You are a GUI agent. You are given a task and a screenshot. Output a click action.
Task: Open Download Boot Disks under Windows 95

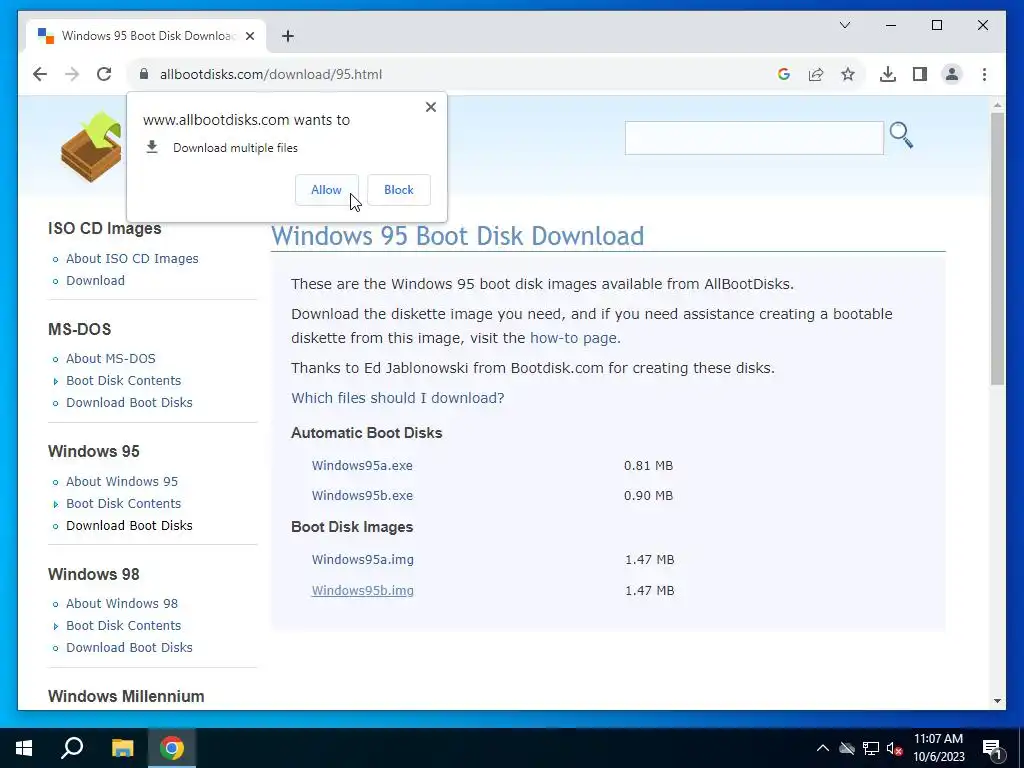pos(129,526)
